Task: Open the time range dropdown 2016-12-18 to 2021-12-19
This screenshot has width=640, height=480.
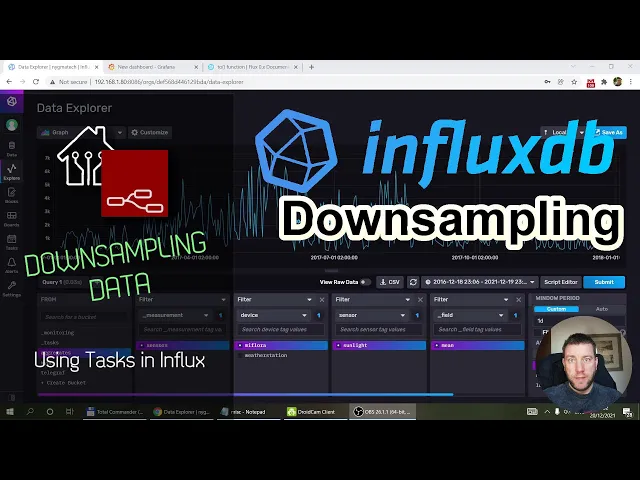Action: coord(480,282)
